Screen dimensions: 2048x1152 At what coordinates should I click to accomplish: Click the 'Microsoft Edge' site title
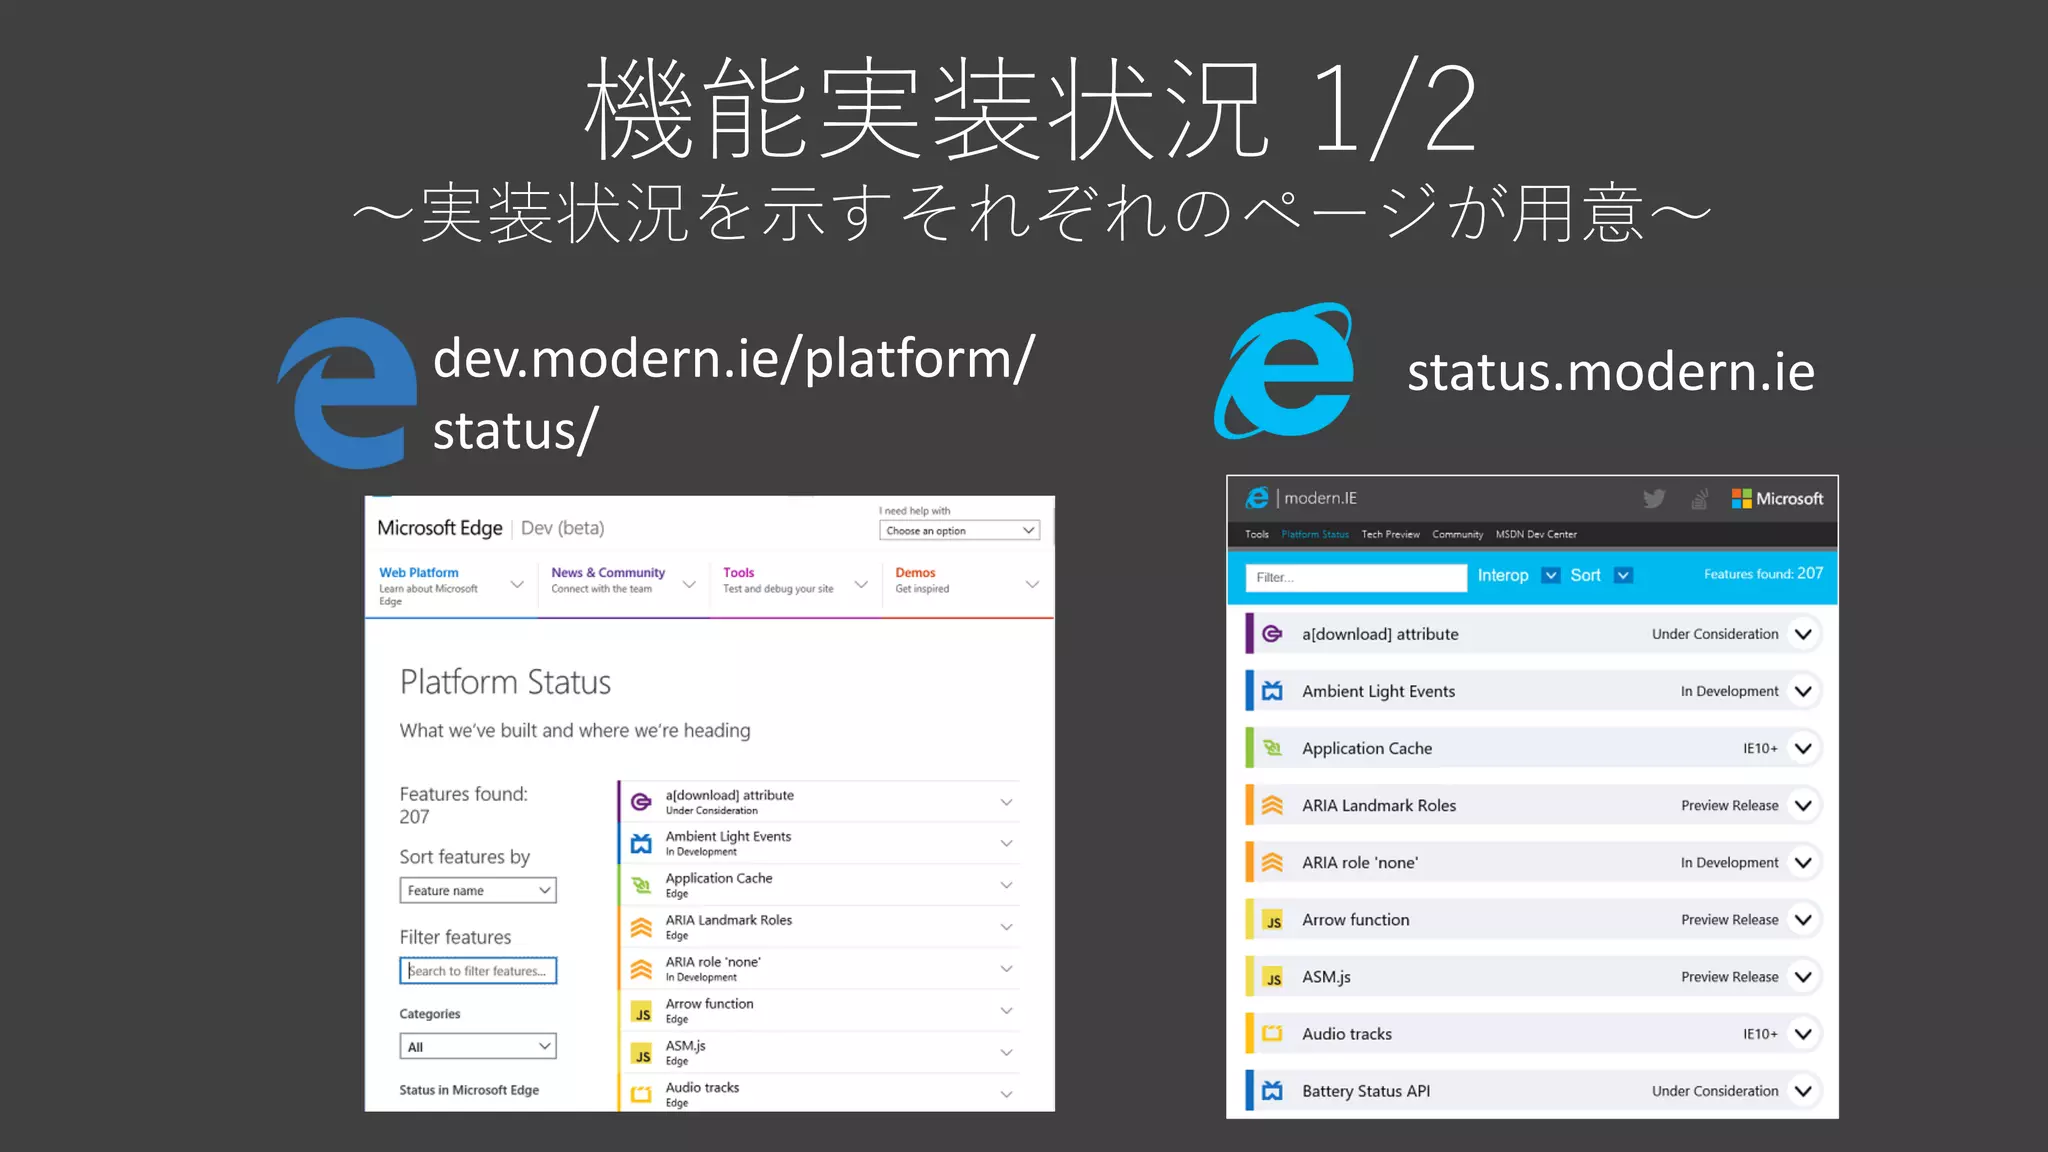pyautogui.click(x=440, y=528)
